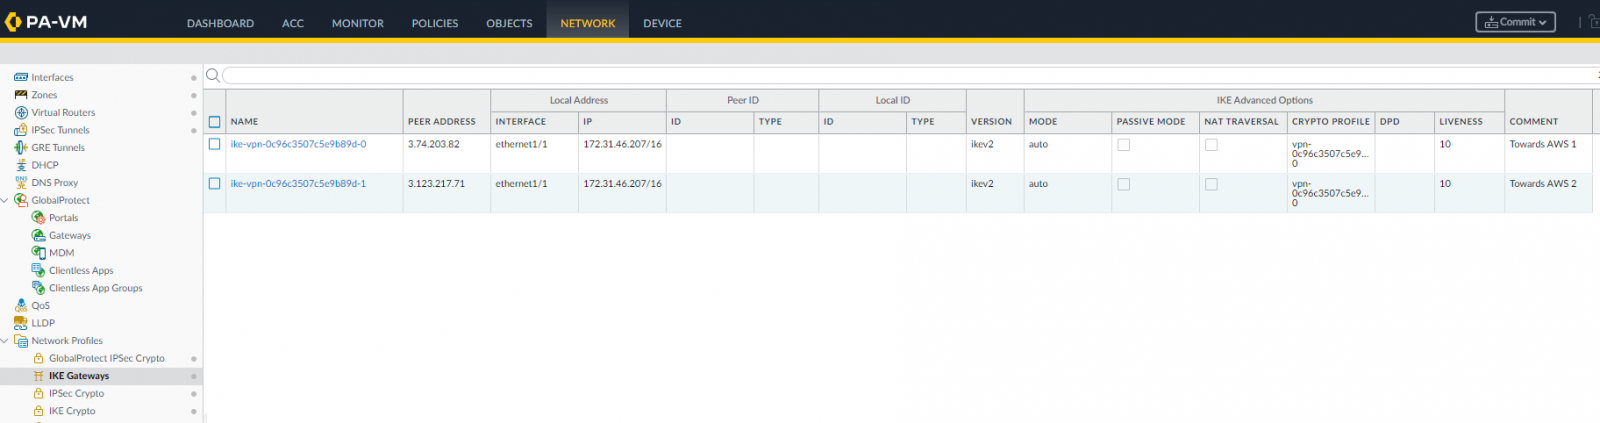The image size is (1600, 423).
Task: Click the search magnifier icon above table
Action: click(212, 75)
